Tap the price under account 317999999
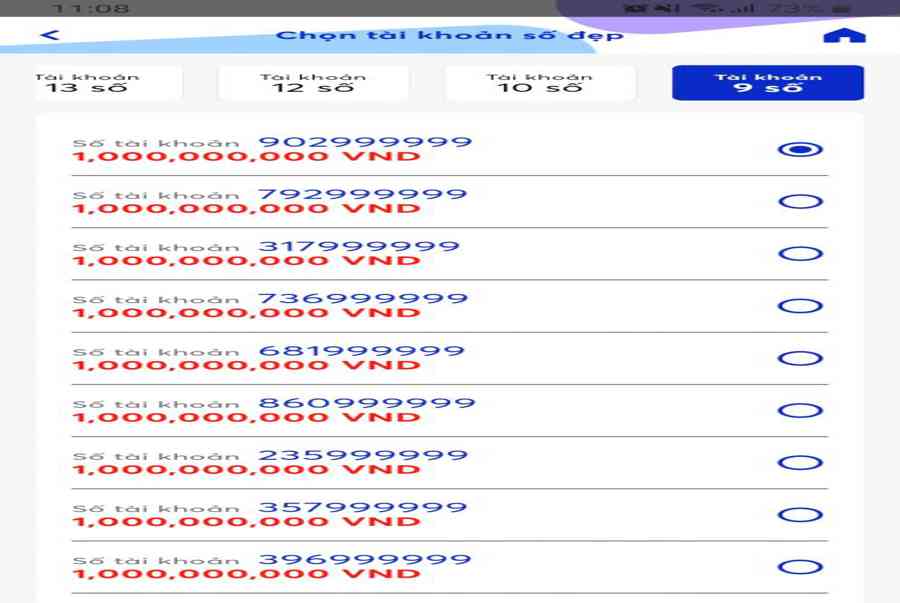Screen dimensions: 900x603 tap(246, 261)
